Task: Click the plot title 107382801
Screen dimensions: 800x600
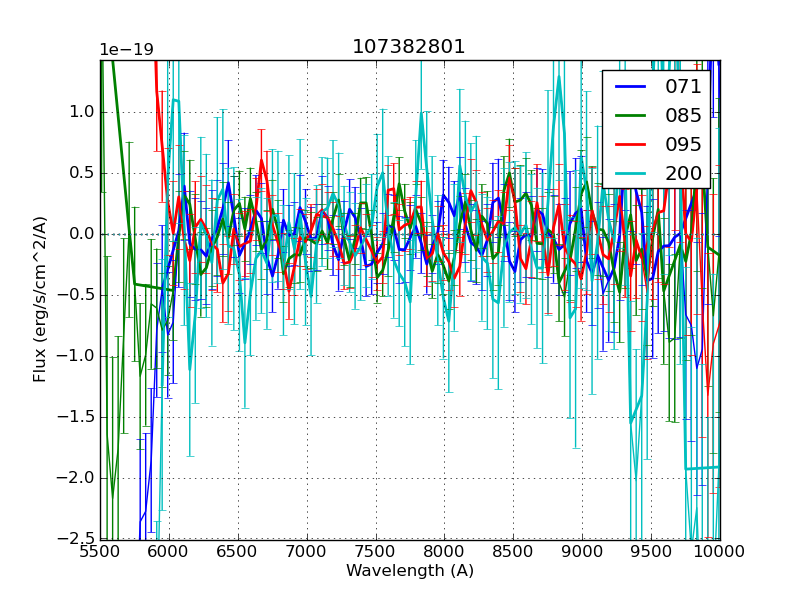Action: click(409, 47)
